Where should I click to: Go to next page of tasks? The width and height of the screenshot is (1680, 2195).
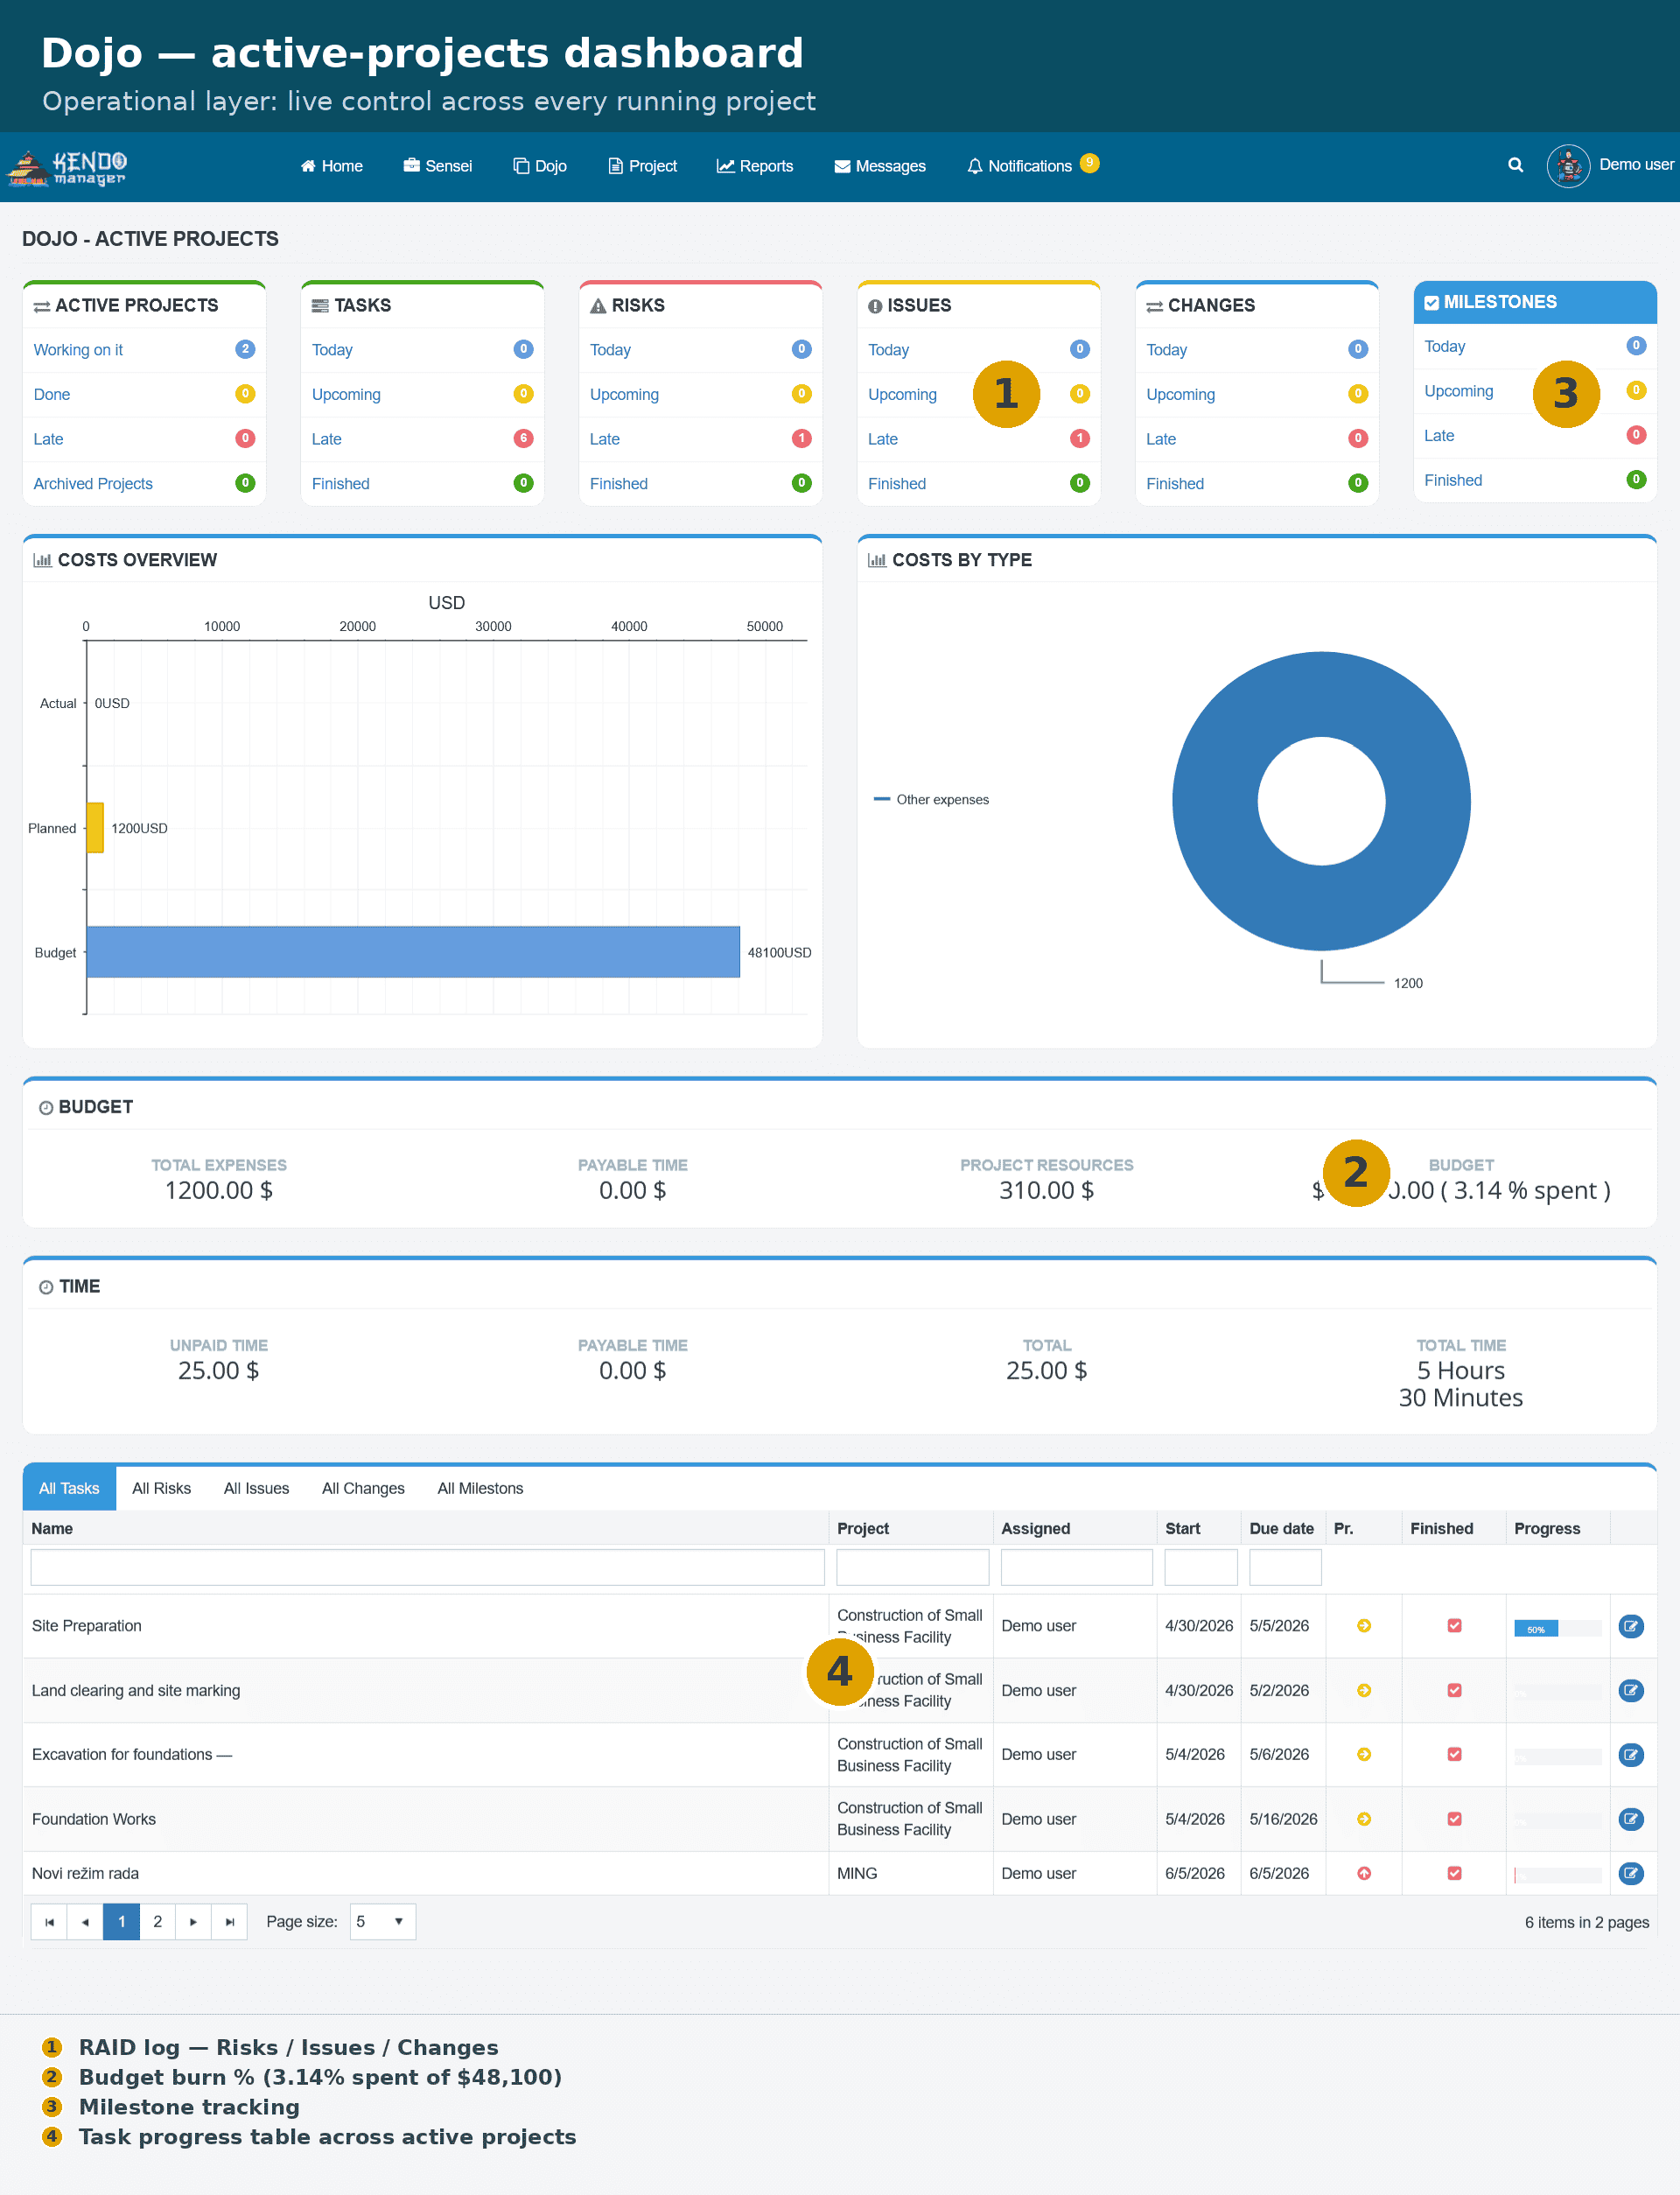click(193, 1921)
